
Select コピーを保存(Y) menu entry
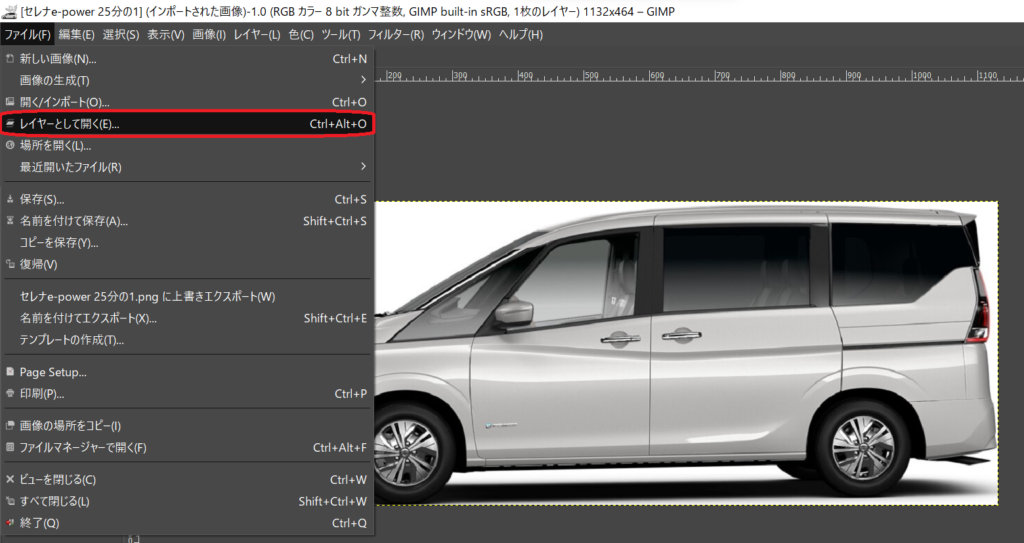coord(59,242)
